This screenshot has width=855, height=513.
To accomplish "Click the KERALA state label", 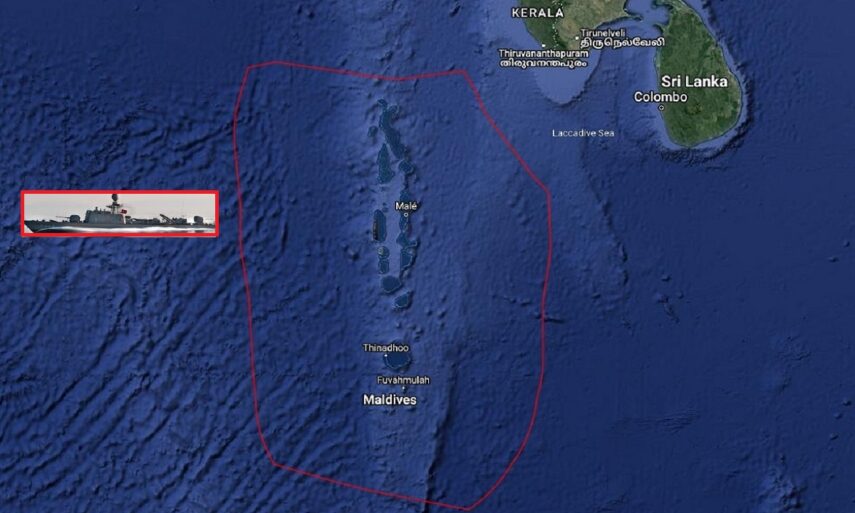I will point(538,13).
